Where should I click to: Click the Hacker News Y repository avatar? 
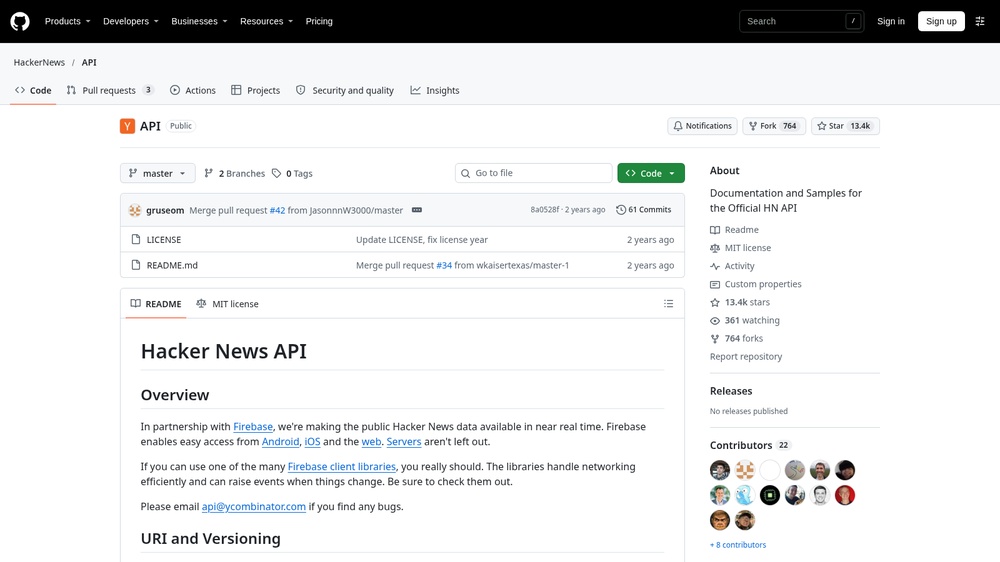point(128,126)
